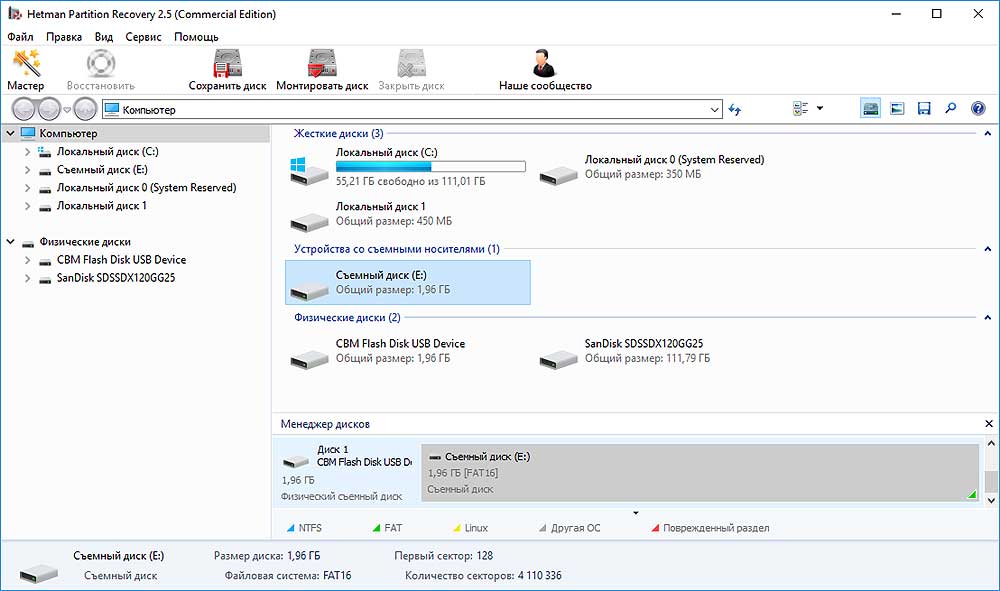Collapse the Компьютер tree node

pyautogui.click(x=10, y=133)
